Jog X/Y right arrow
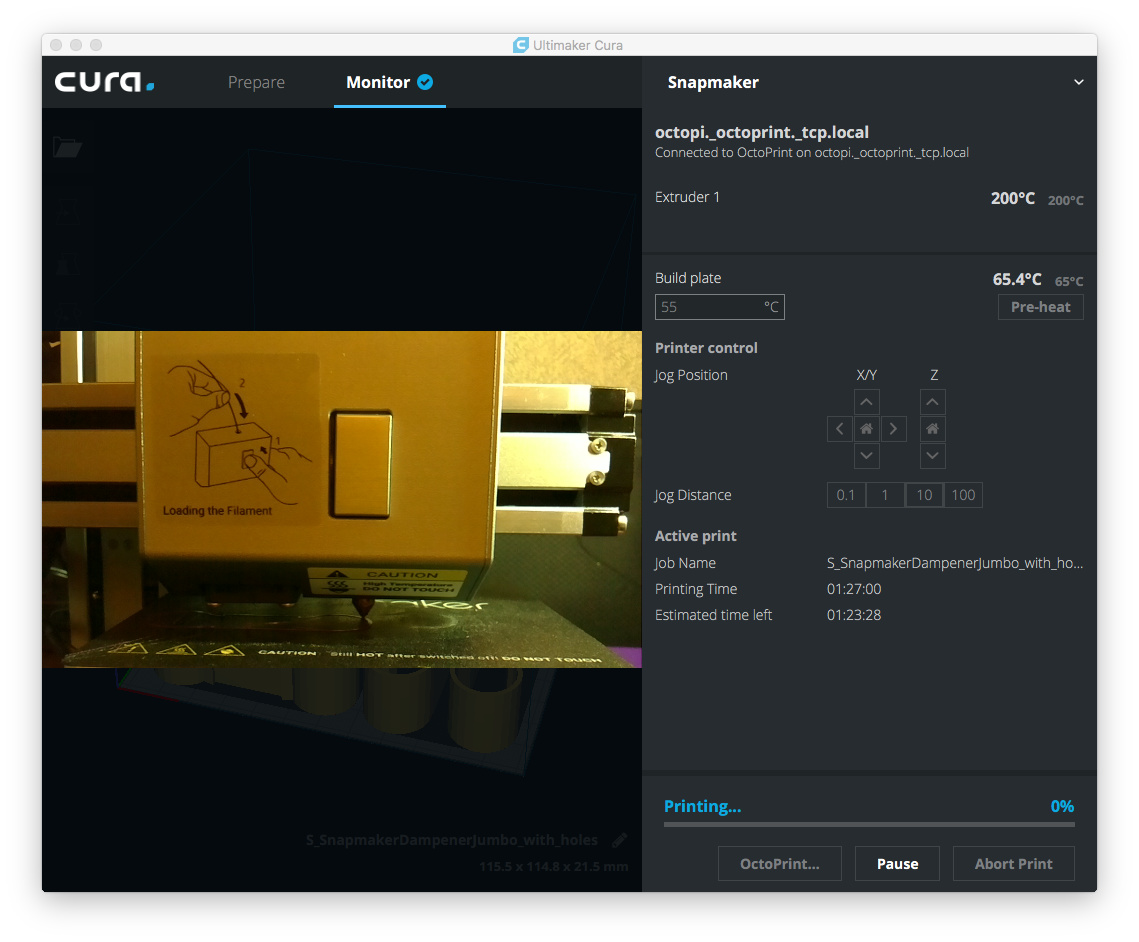This screenshot has width=1139, height=942. coord(893,429)
